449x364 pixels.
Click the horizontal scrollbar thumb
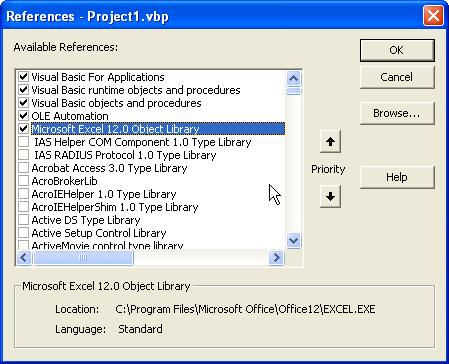pos(83,257)
